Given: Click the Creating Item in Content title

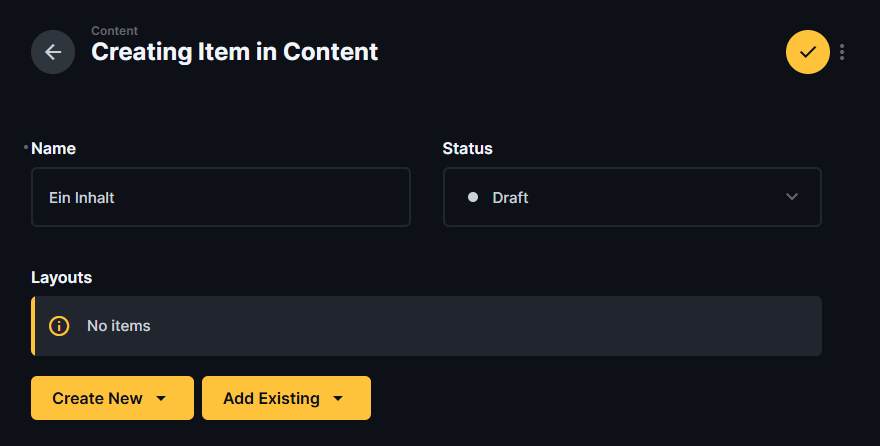Looking at the screenshot, I should click(235, 52).
